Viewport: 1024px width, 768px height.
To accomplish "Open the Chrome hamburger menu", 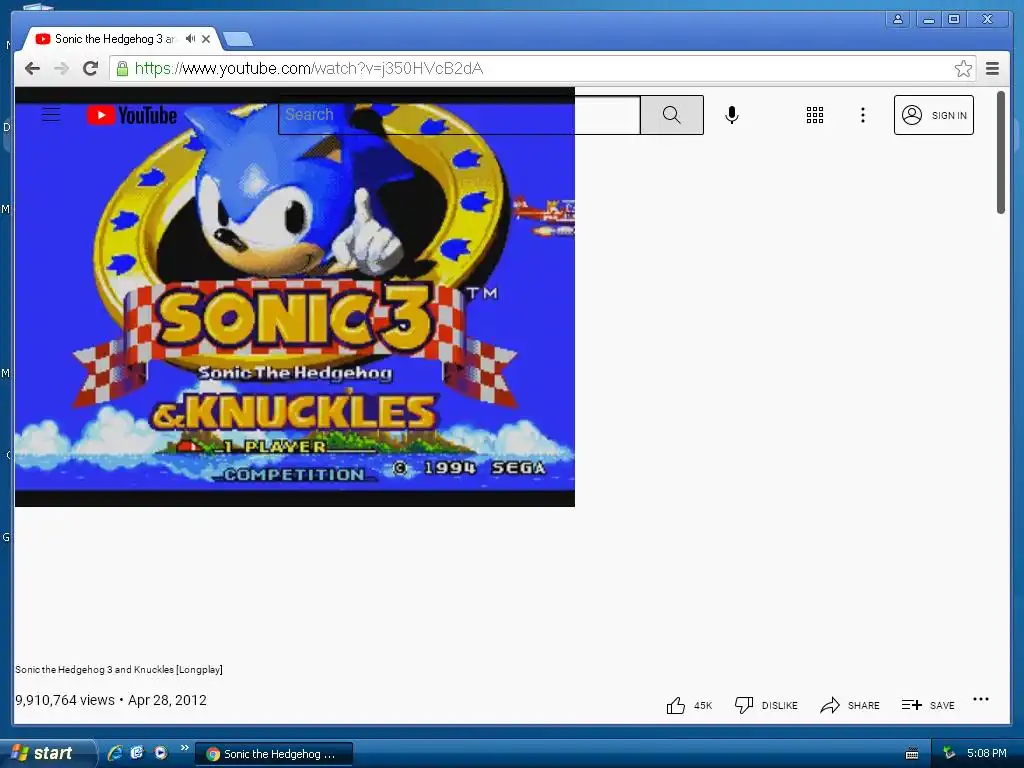I will pos(992,69).
